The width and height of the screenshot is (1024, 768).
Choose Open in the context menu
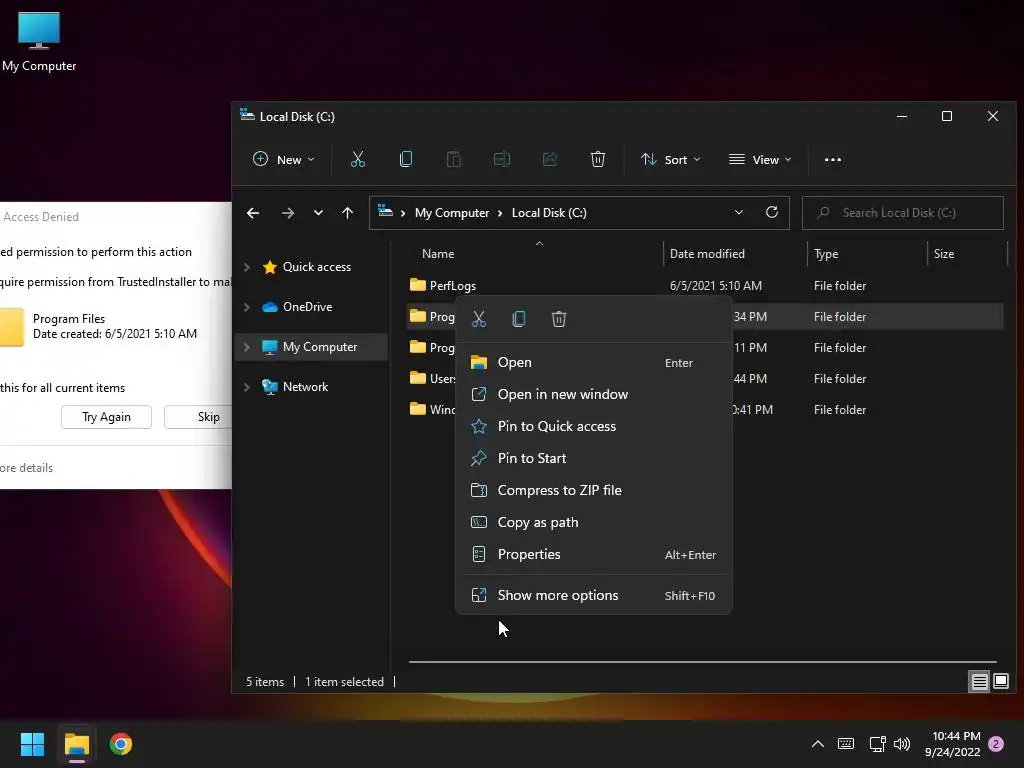click(593, 362)
